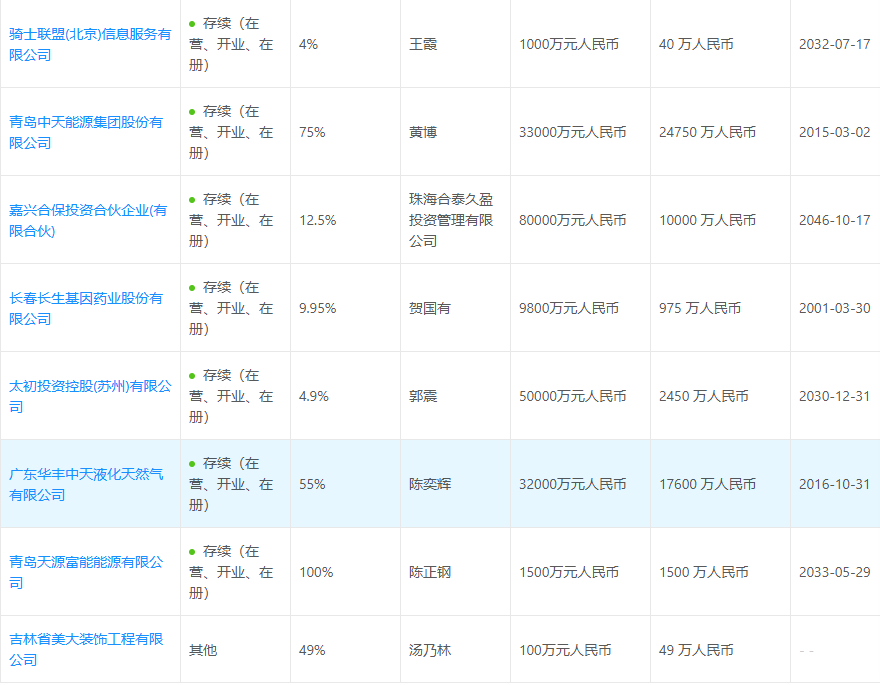Select legal representative 汤乃林

pos(430,650)
